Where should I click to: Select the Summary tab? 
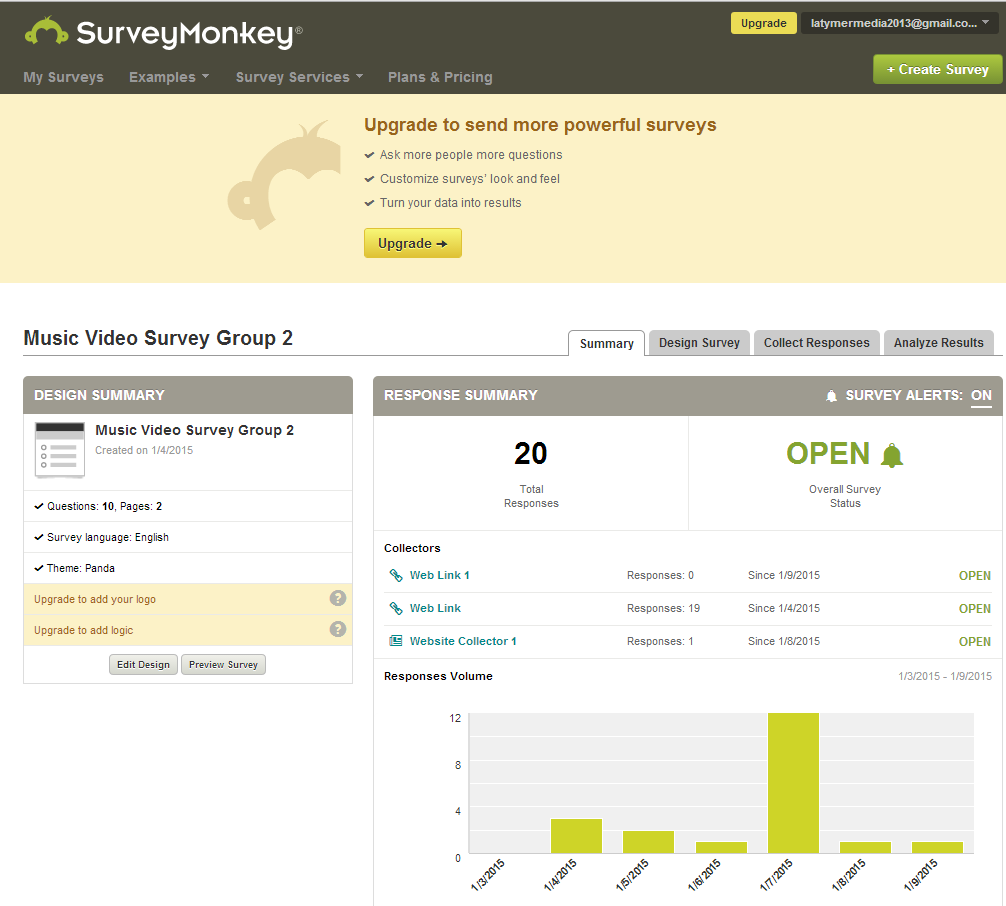(606, 343)
